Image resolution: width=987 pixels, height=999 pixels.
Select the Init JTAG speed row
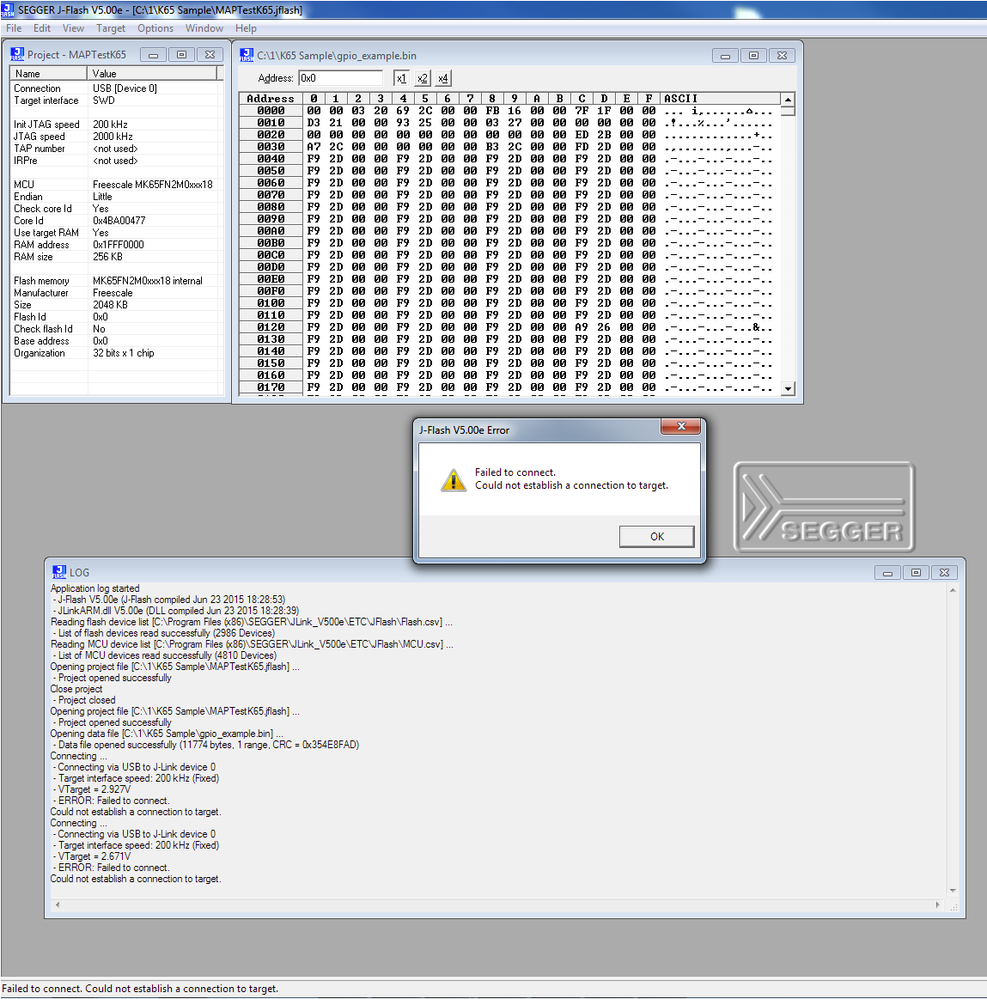[x=116, y=124]
